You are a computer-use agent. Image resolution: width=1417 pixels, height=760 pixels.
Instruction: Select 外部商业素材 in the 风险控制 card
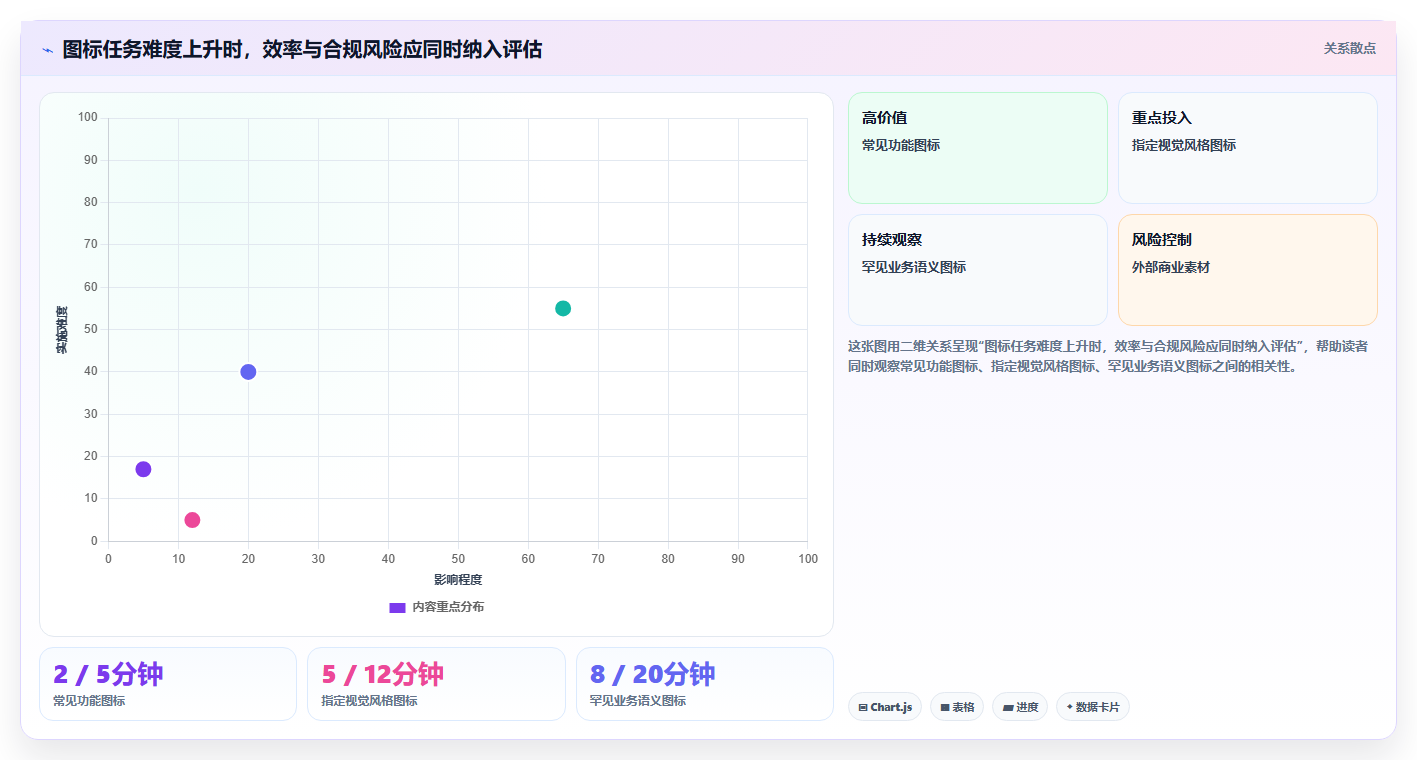point(1171,267)
